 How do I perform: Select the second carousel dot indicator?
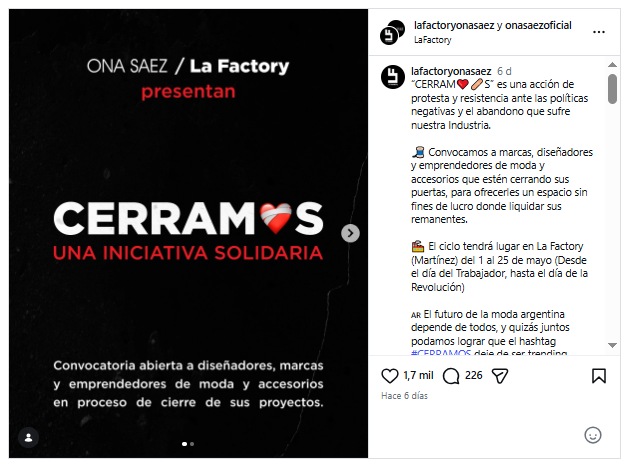pos(192,444)
